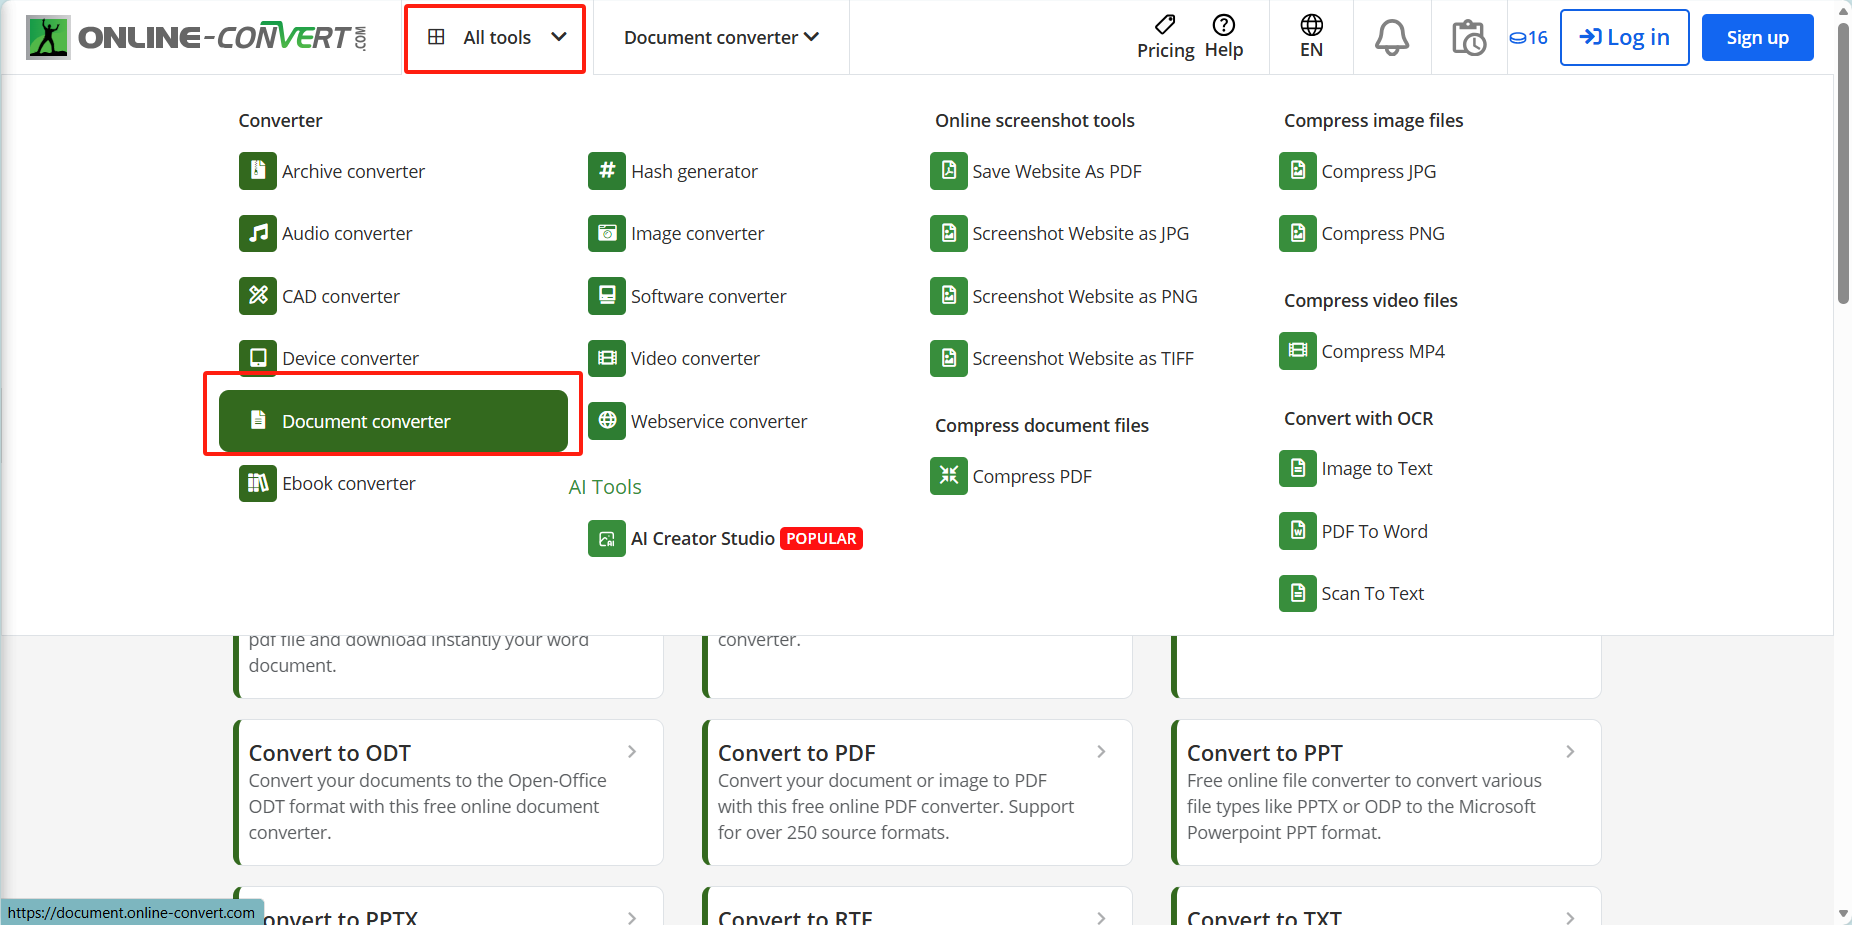Click the Scan To Text icon
Image resolution: width=1852 pixels, height=925 pixels.
(x=1298, y=593)
